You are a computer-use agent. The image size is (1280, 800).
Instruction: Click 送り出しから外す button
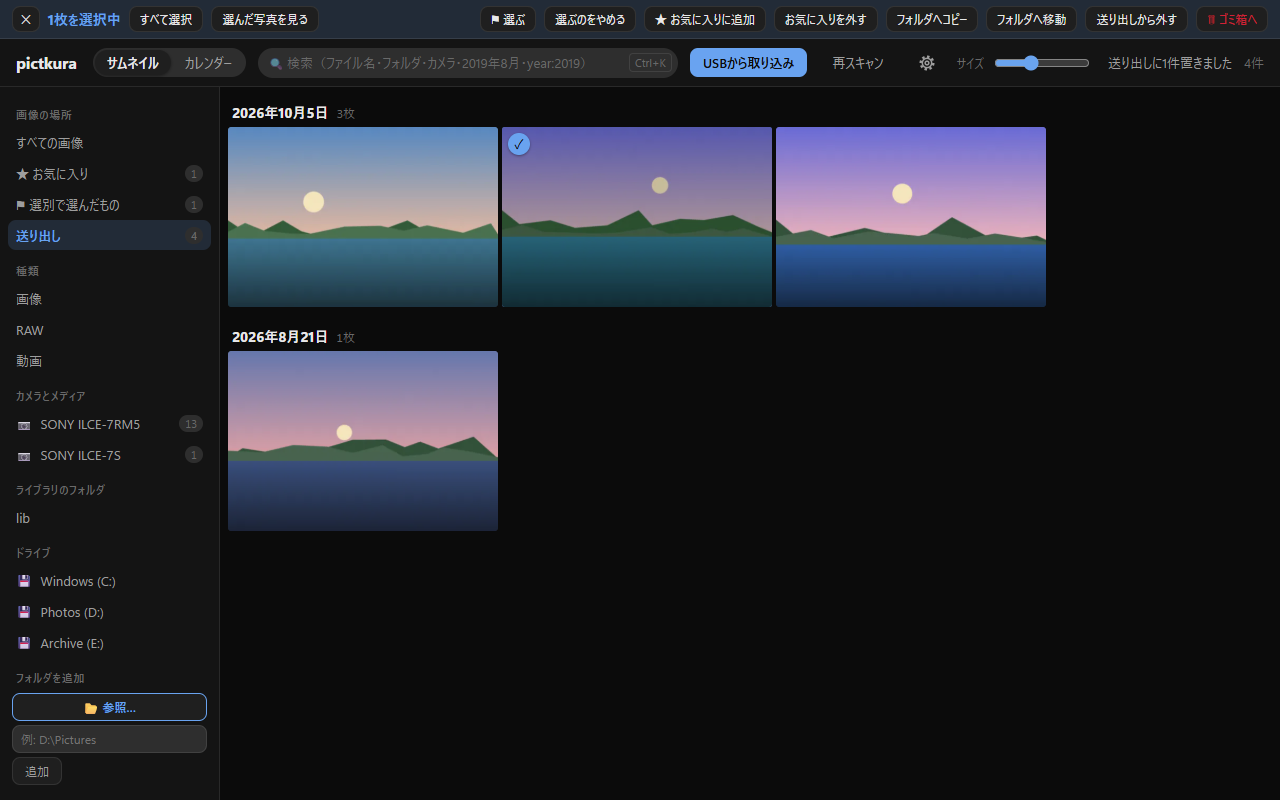[1137, 19]
